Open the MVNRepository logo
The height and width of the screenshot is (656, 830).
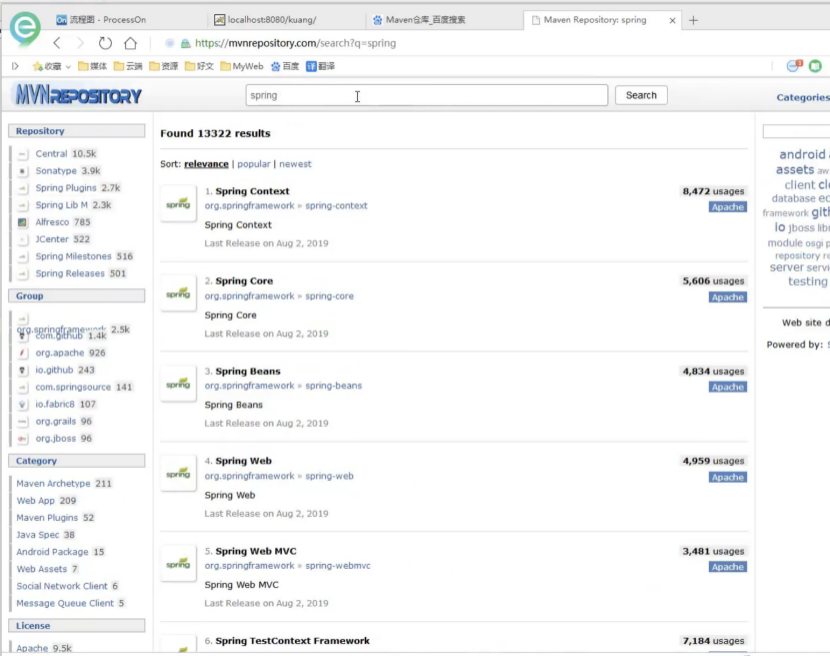pos(78,95)
